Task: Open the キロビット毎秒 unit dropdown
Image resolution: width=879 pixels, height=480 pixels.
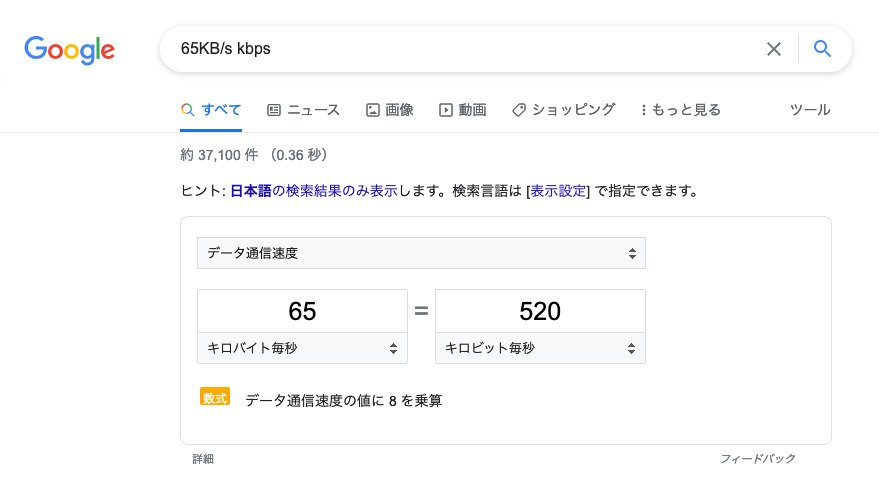Action: click(x=540, y=348)
